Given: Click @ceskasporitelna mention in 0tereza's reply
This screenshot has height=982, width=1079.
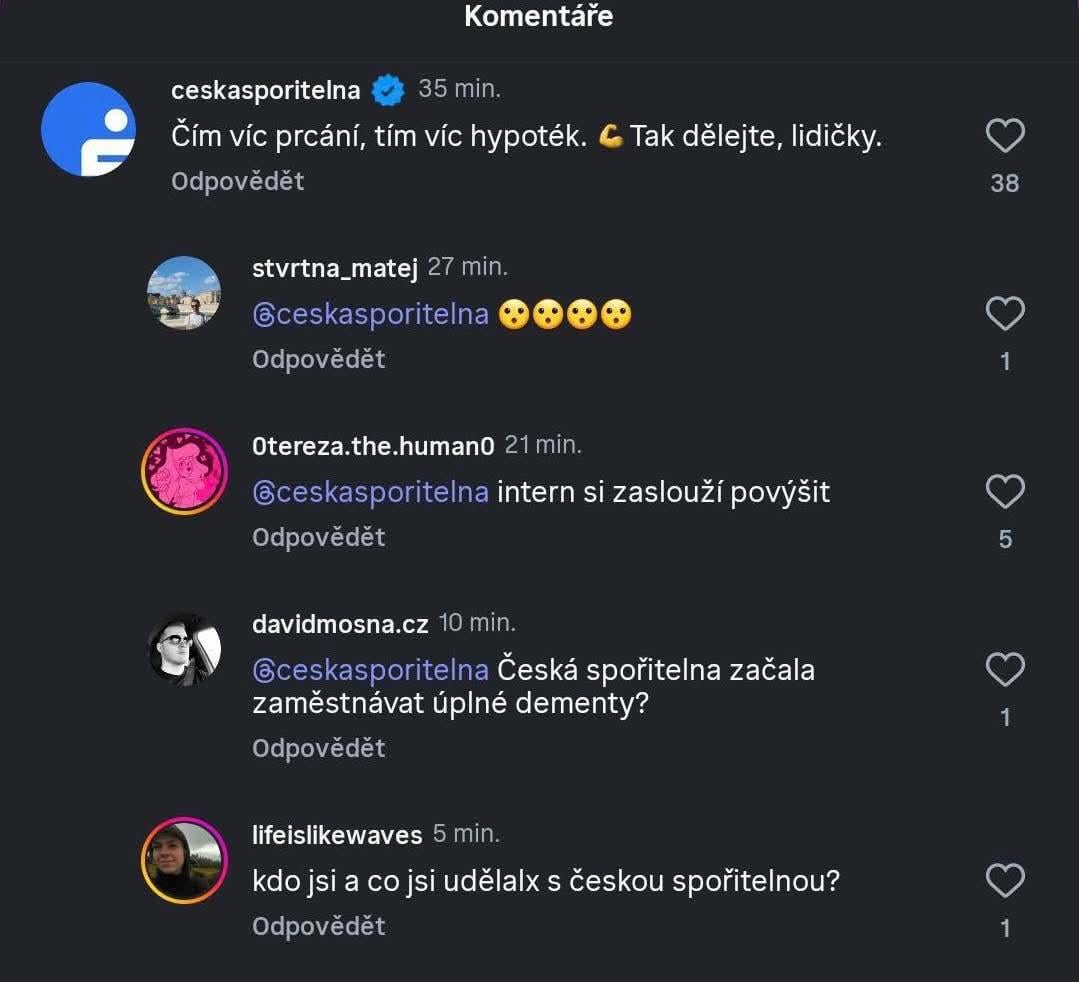Looking at the screenshot, I should 370,492.
